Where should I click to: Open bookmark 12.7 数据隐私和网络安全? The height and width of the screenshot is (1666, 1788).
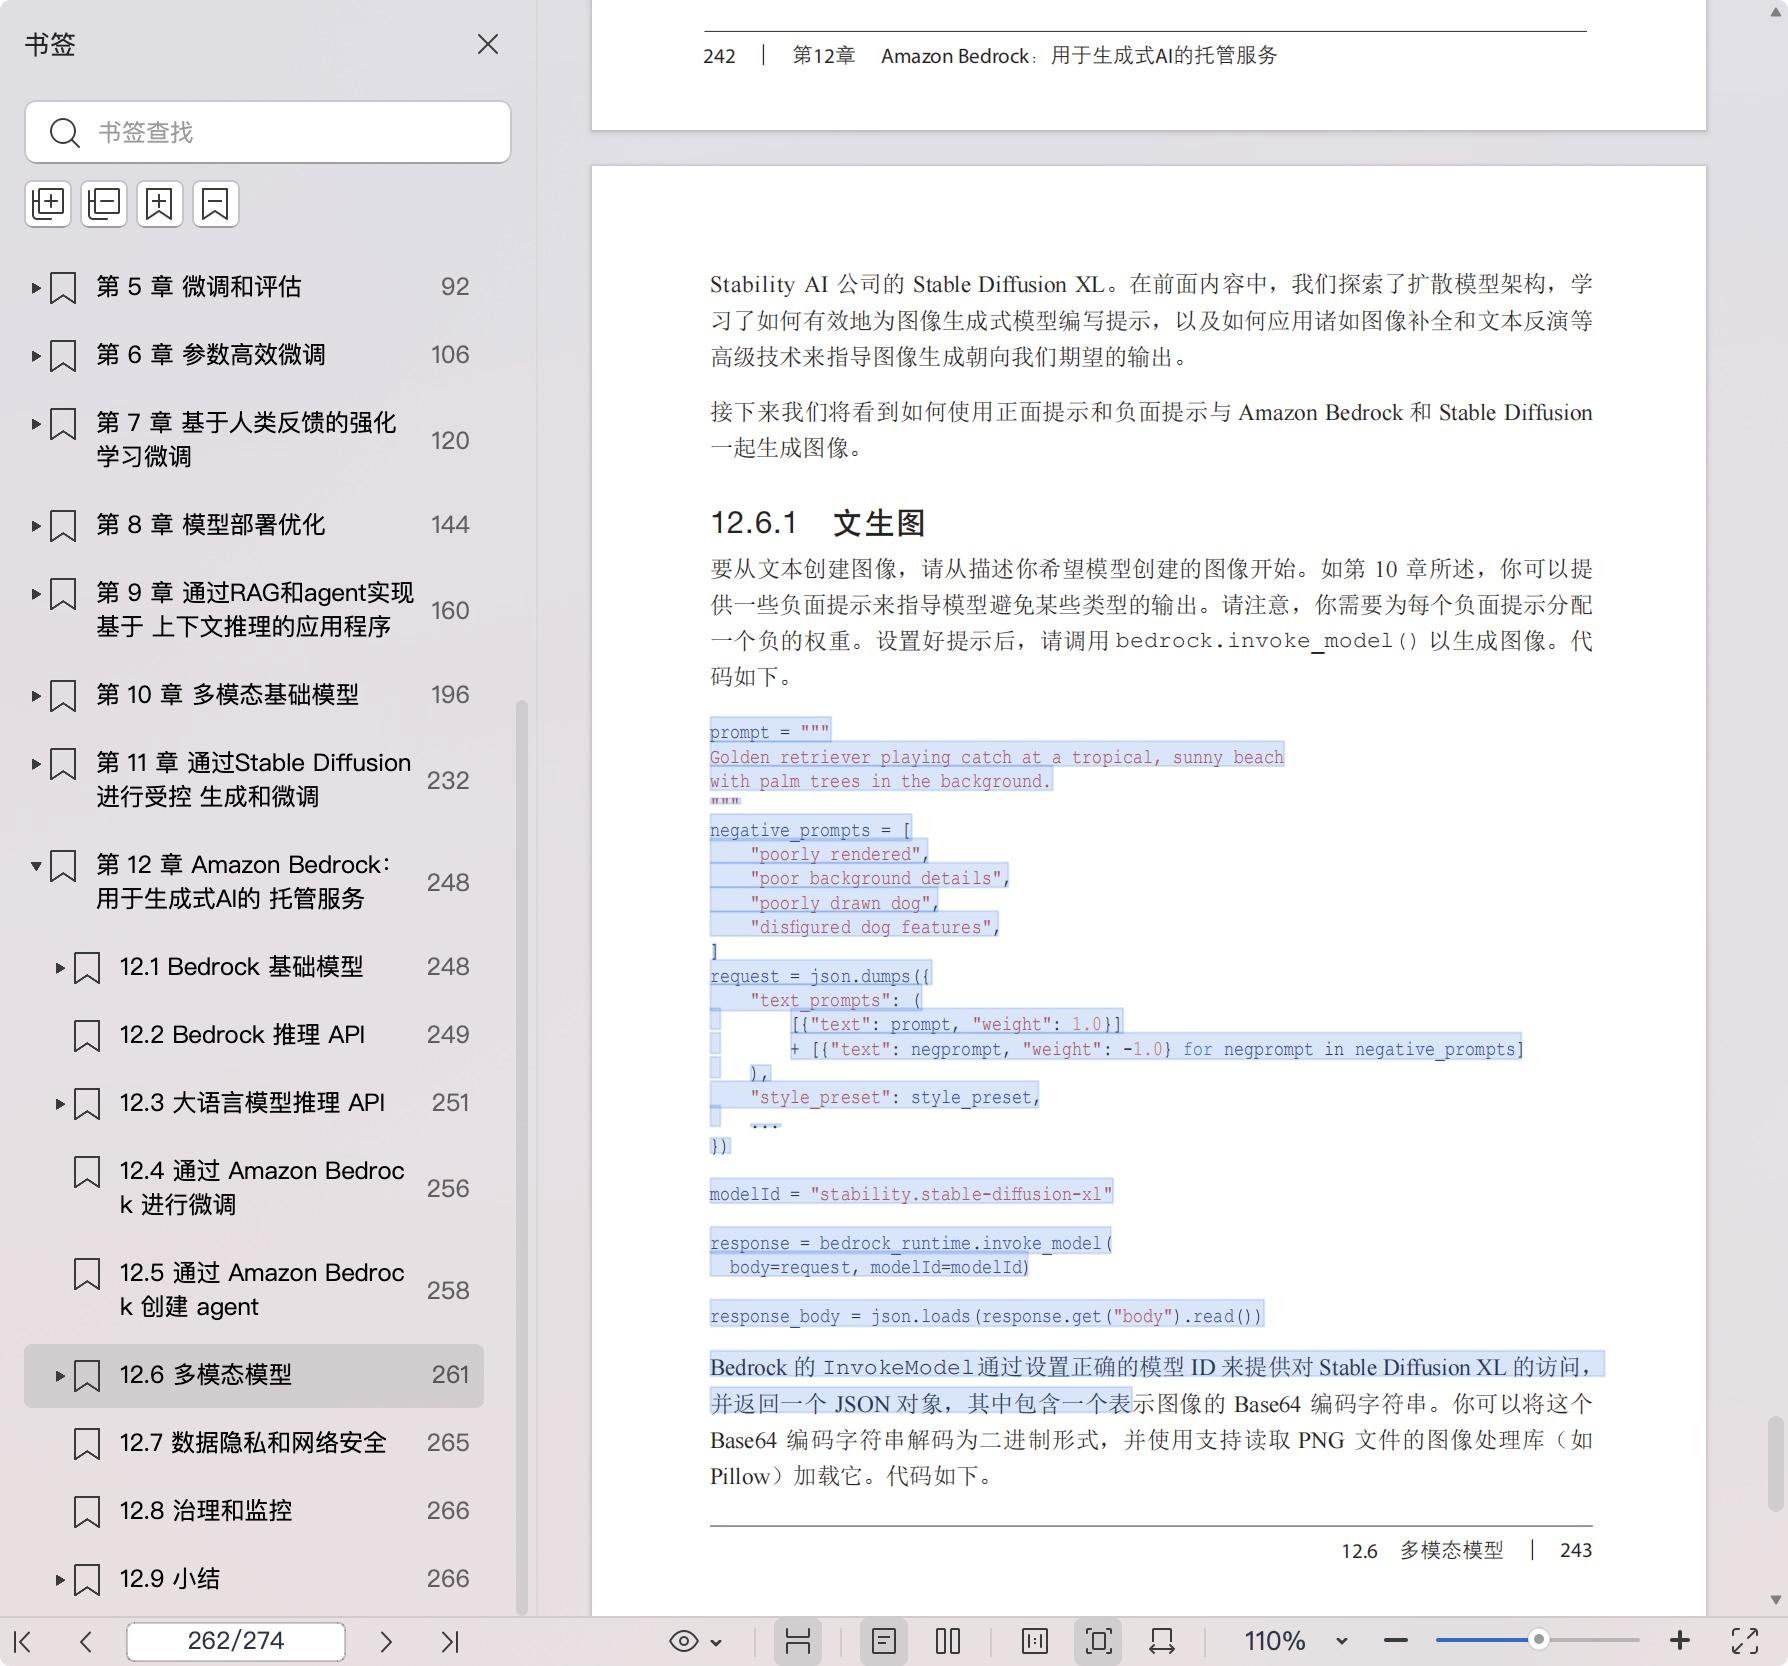click(x=253, y=1443)
